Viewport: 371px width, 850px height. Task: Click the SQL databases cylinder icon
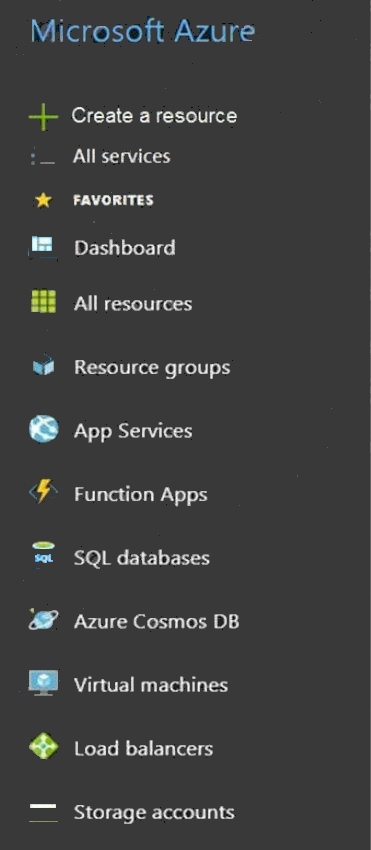(x=43, y=556)
